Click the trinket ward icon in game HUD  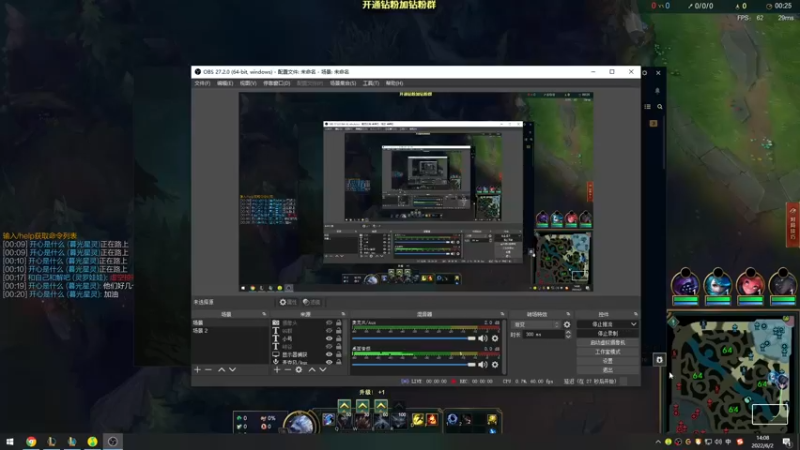[x=492, y=419]
